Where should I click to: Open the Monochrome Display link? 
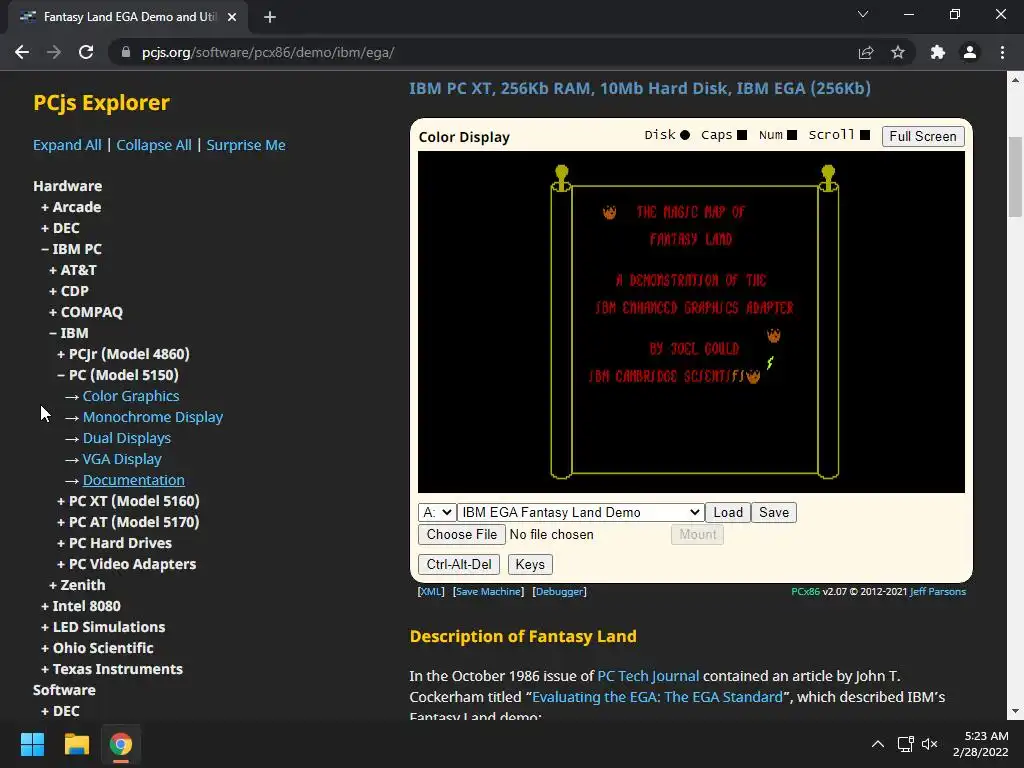(153, 417)
